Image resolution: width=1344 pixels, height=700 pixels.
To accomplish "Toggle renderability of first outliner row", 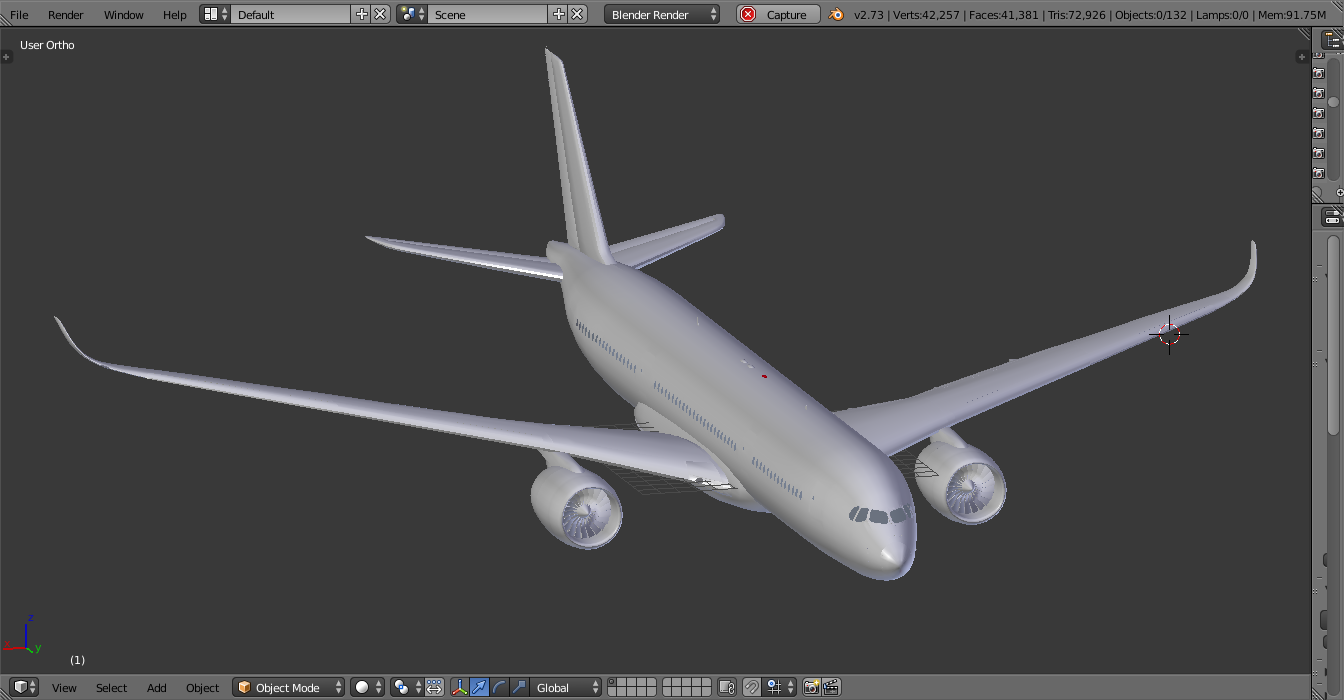I will 1318,54.
